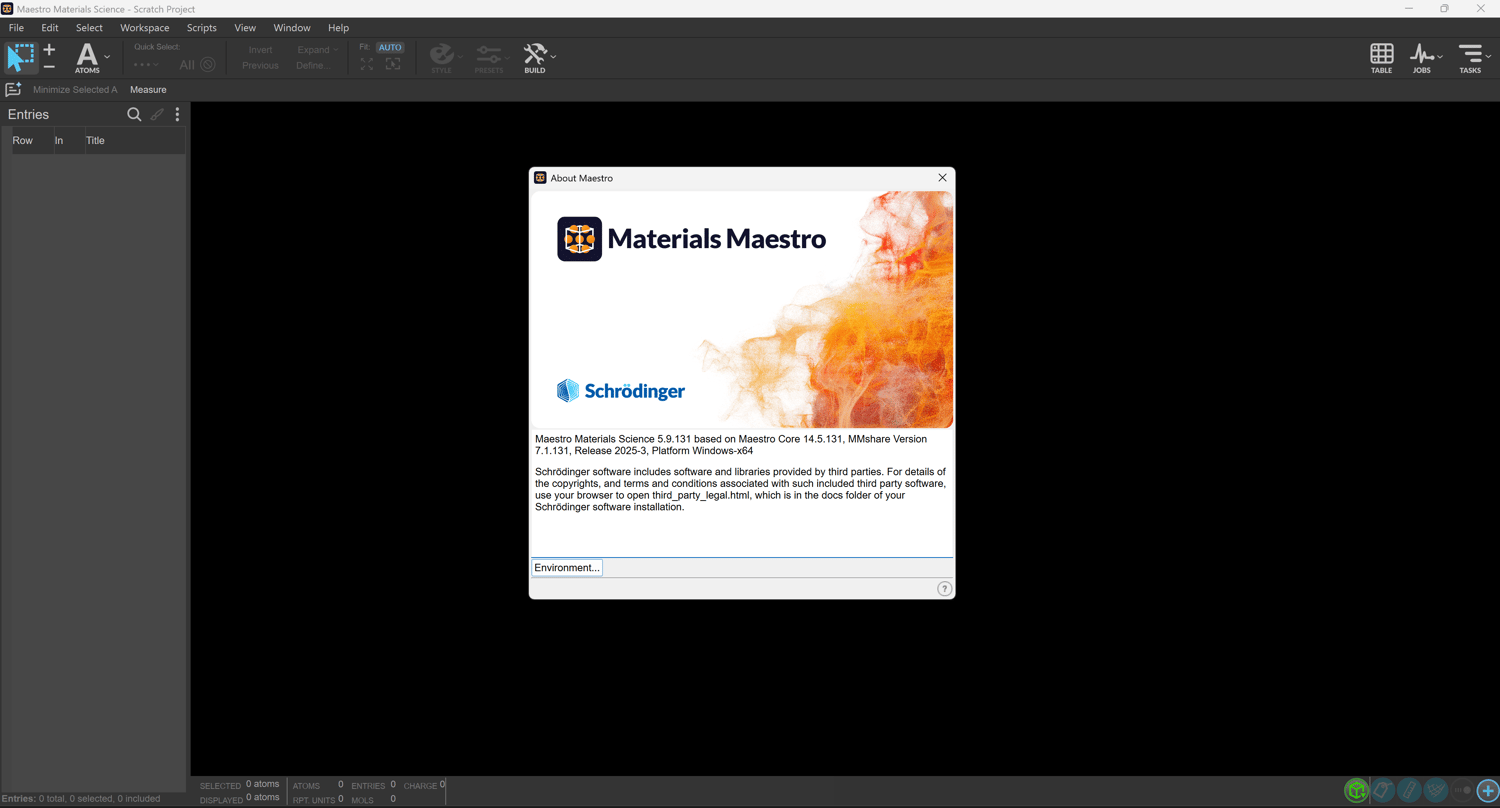Open the Select menu
1500x808 pixels.
[x=89, y=28]
